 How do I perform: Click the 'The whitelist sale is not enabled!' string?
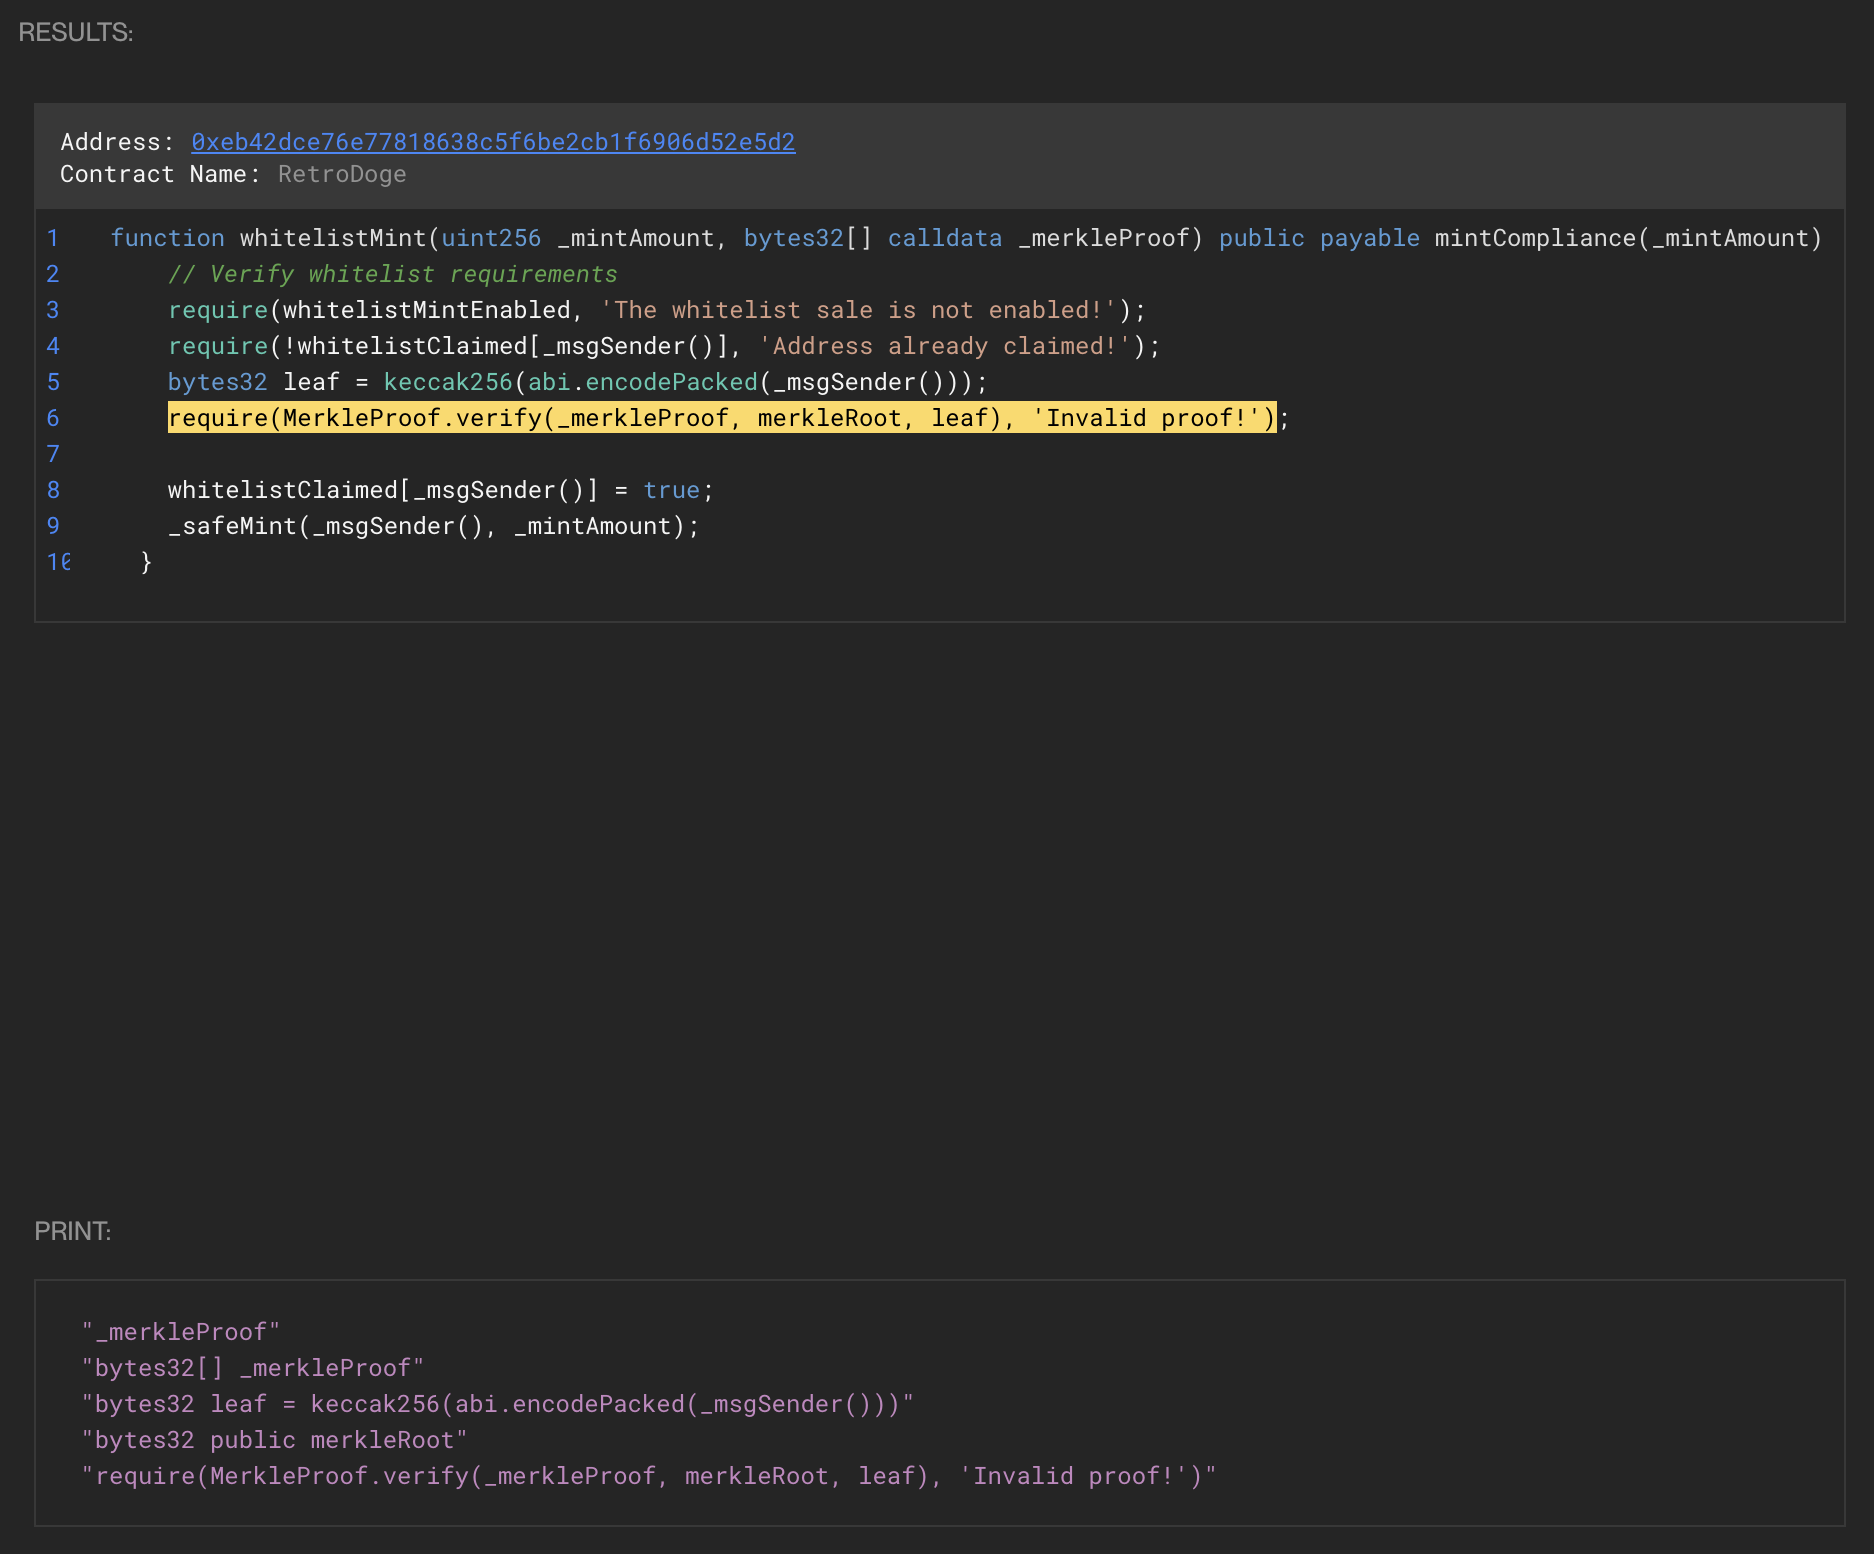tap(857, 310)
